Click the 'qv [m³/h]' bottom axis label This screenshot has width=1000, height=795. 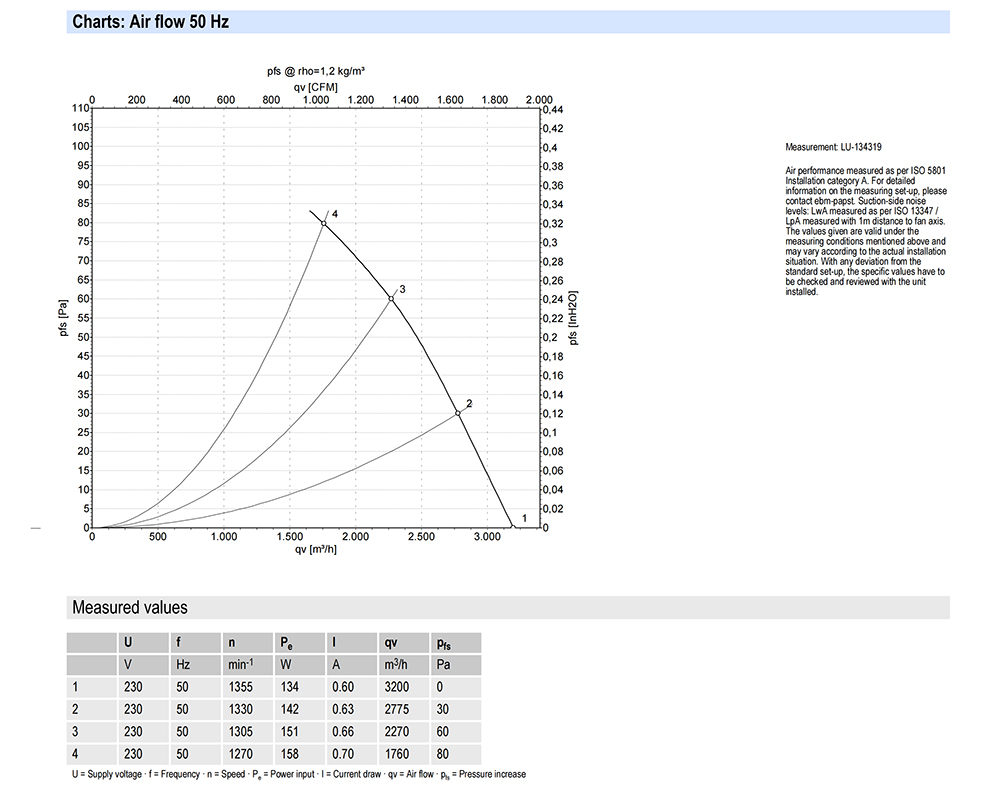[315, 549]
